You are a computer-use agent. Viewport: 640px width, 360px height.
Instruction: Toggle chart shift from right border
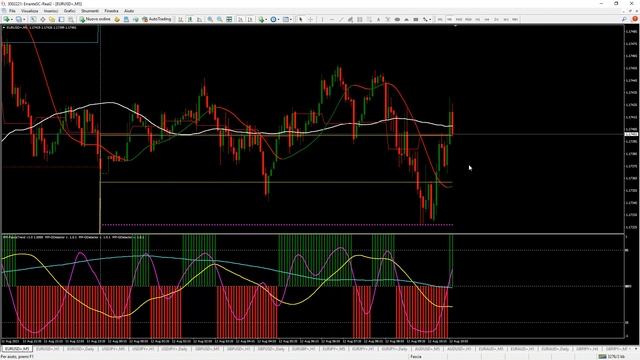250,19
